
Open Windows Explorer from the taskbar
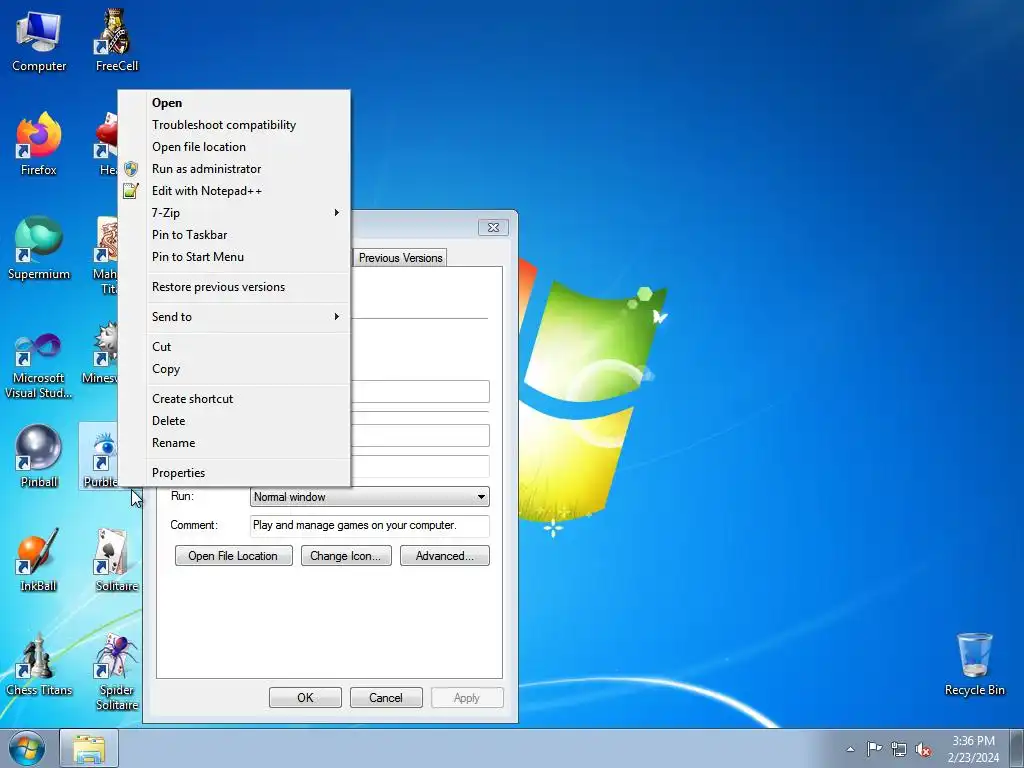click(89, 748)
